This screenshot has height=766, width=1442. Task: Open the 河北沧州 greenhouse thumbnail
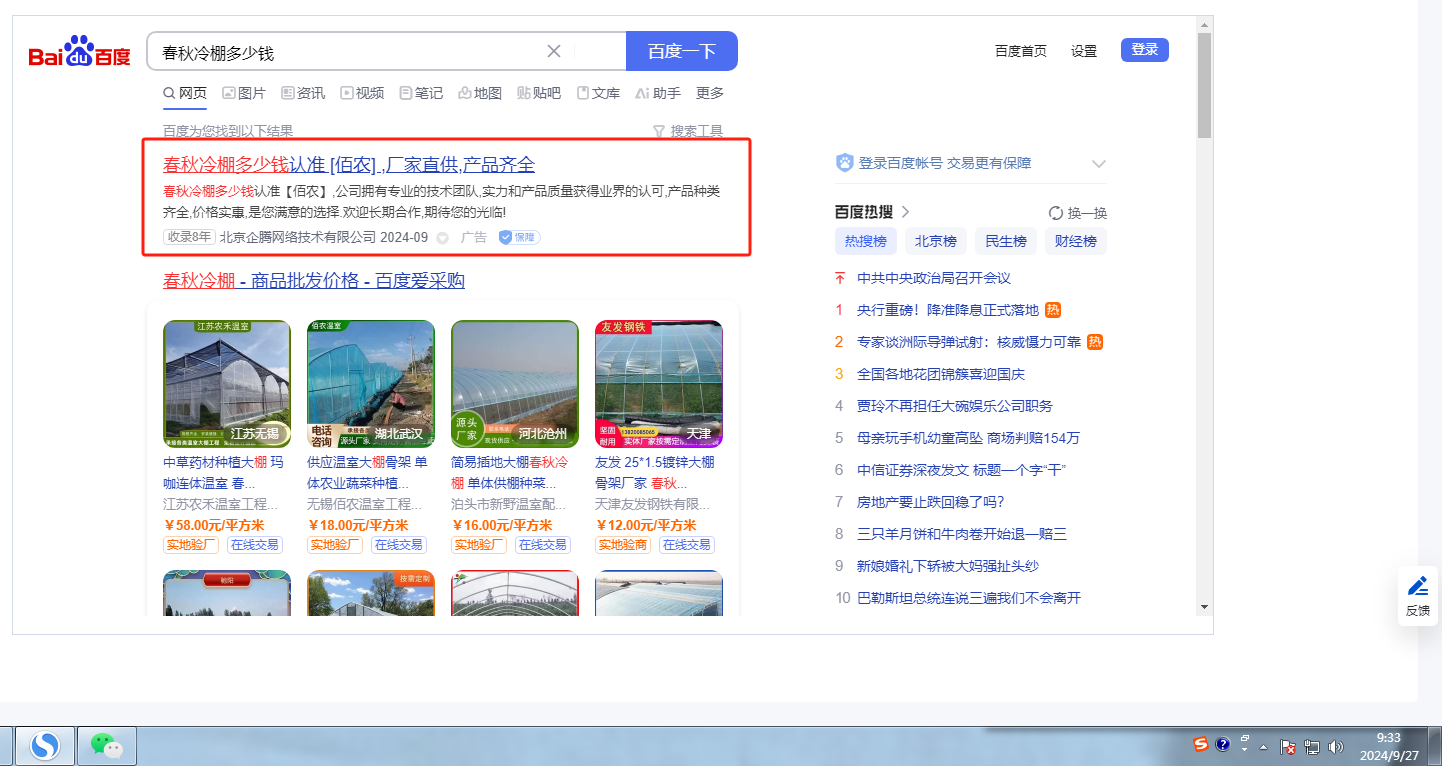pos(515,383)
